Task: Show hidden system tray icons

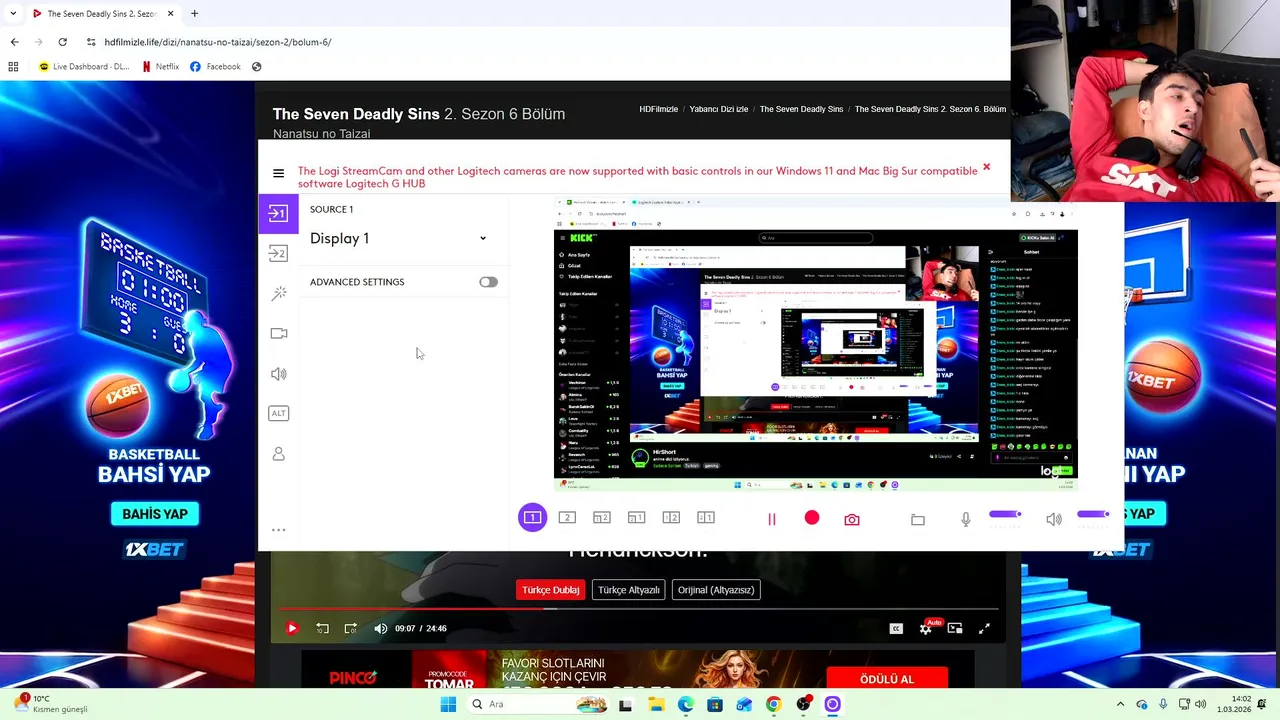Action: pyautogui.click(x=1120, y=704)
